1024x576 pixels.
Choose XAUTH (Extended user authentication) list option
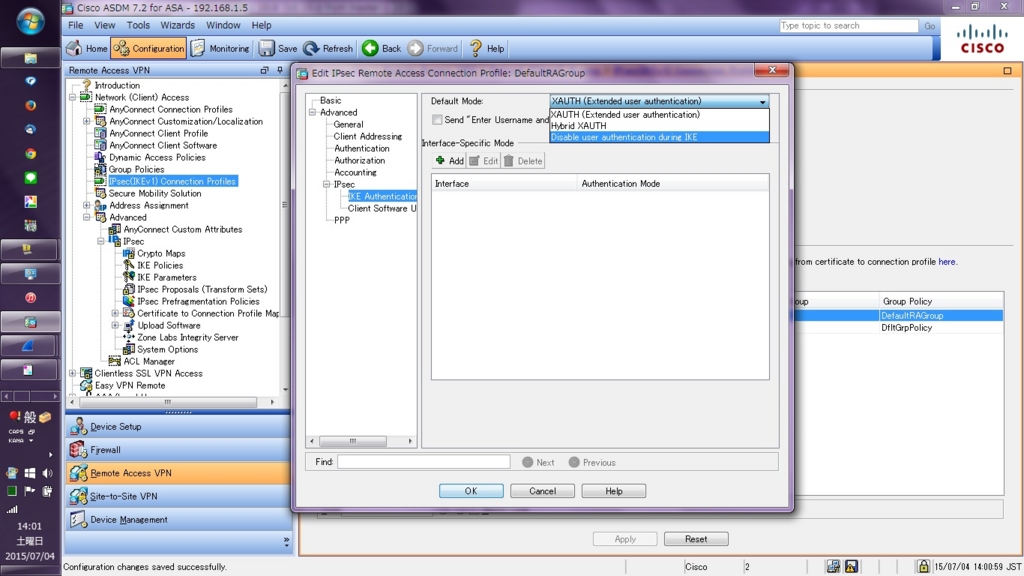[x=660, y=115]
